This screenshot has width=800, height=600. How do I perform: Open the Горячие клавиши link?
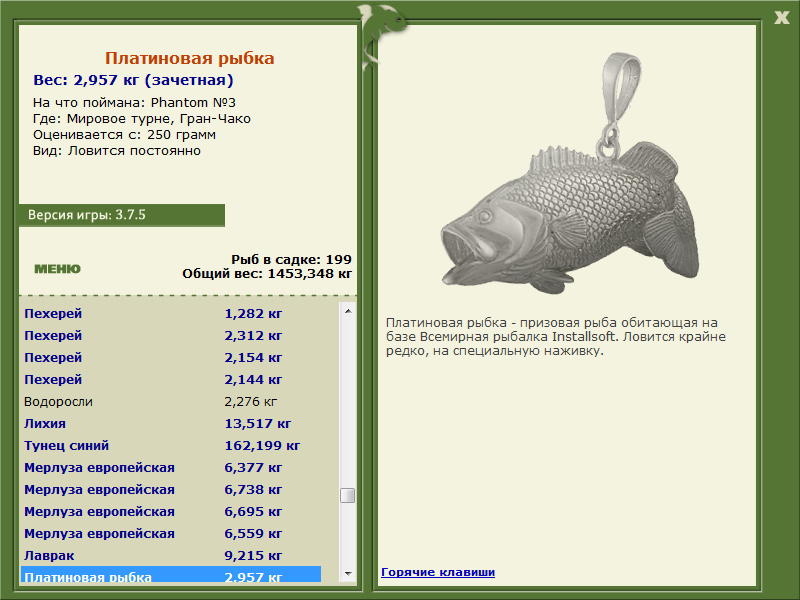click(x=438, y=572)
